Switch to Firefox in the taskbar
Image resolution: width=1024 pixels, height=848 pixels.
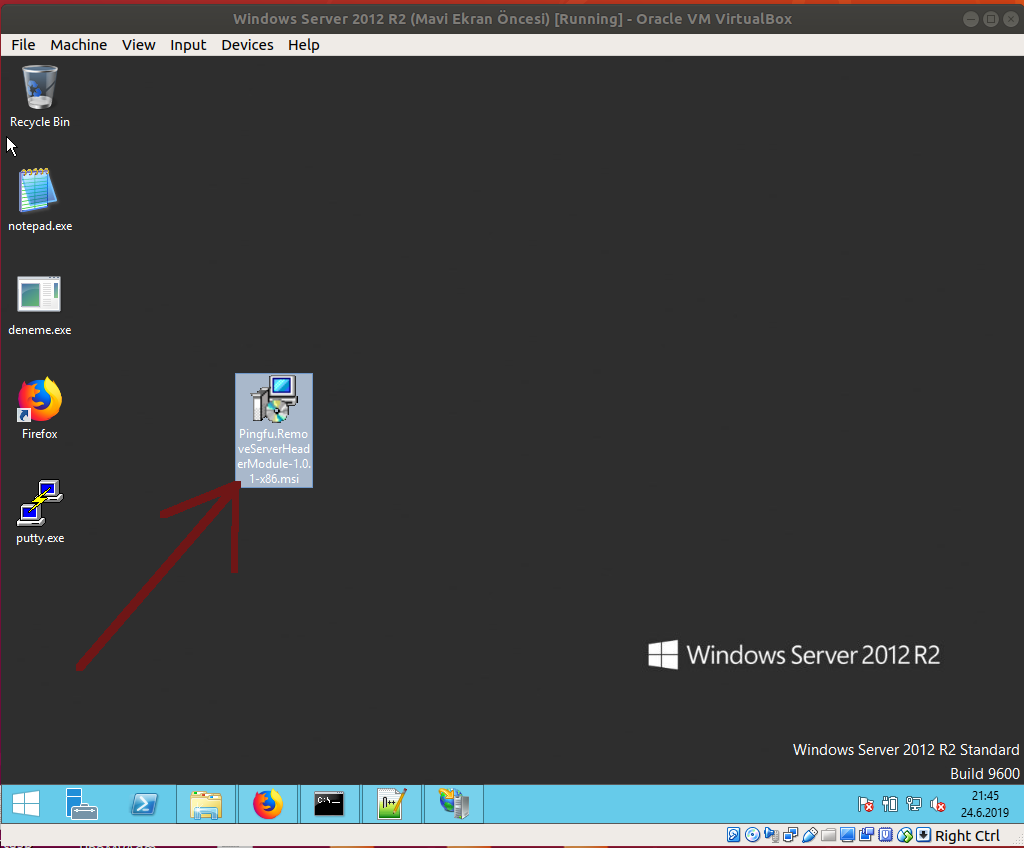click(268, 804)
